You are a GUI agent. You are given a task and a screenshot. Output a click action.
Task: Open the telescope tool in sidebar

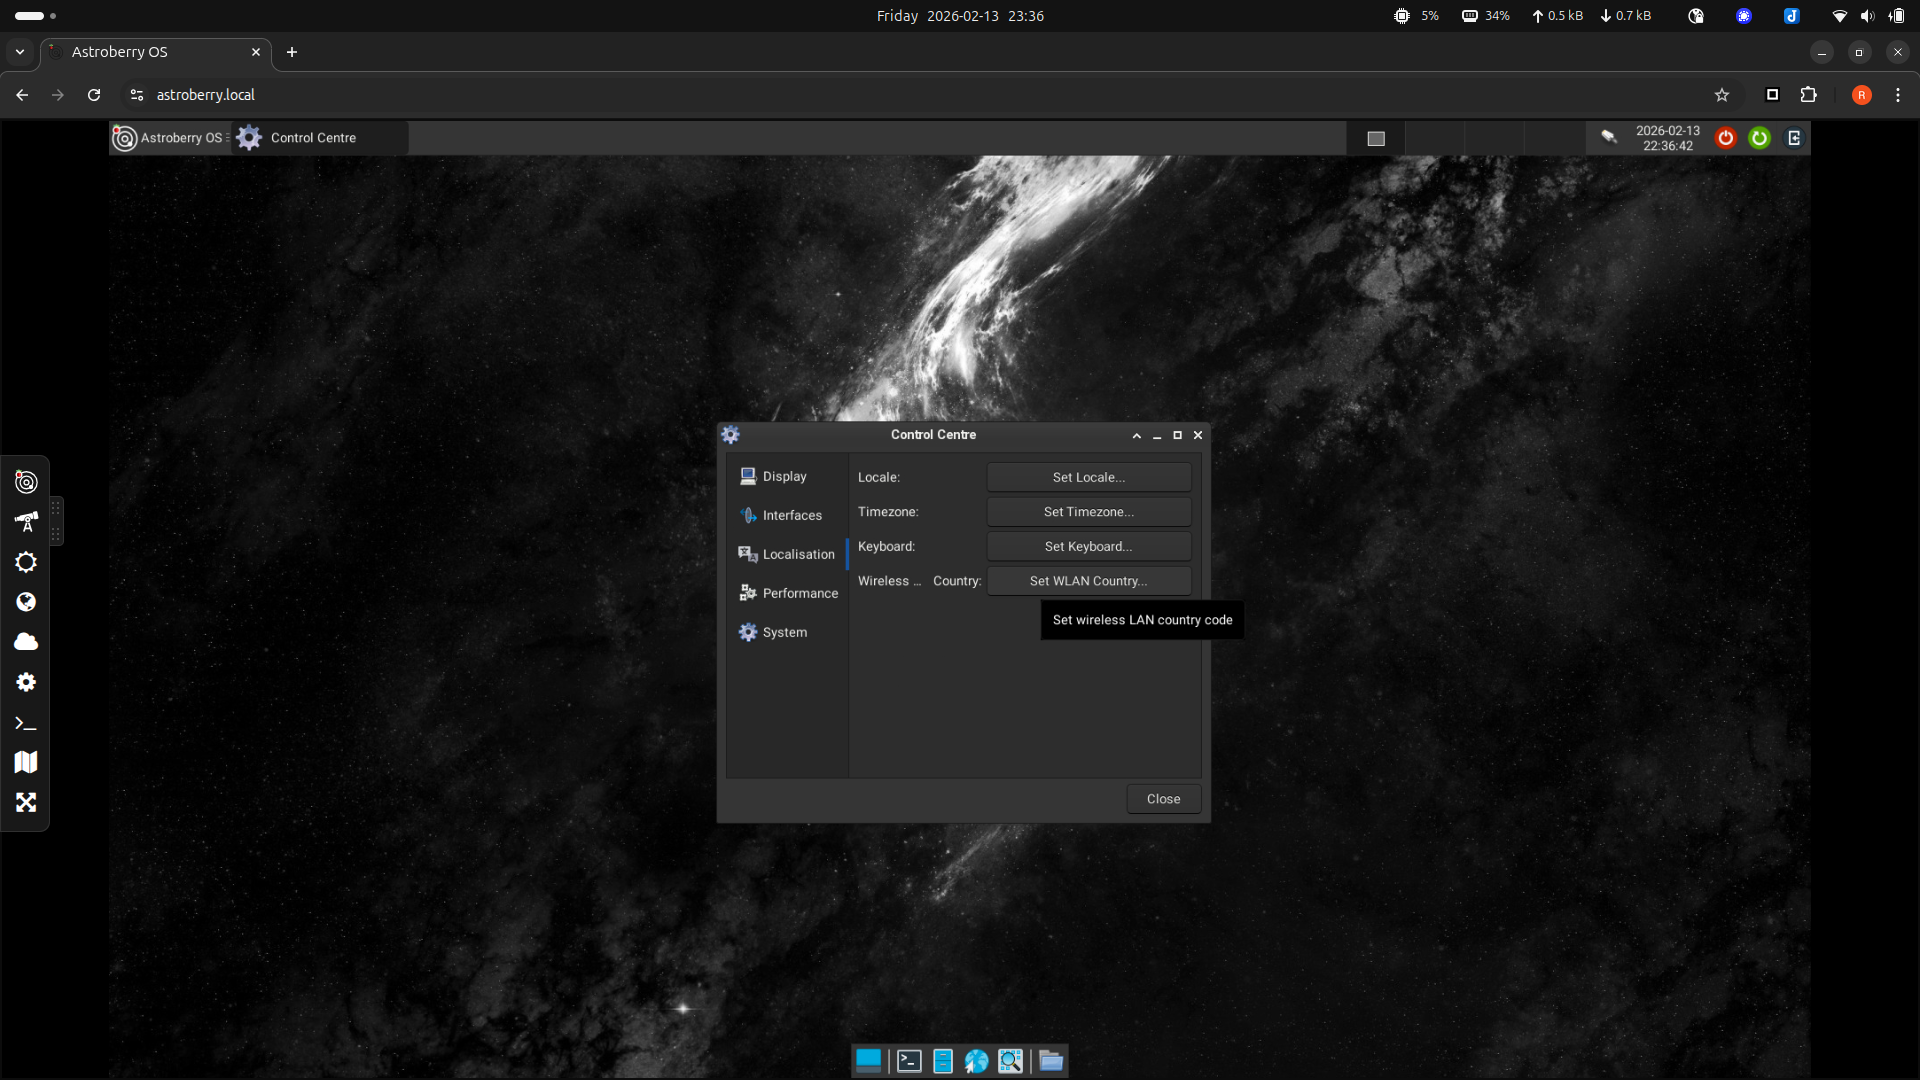click(26, 522)
